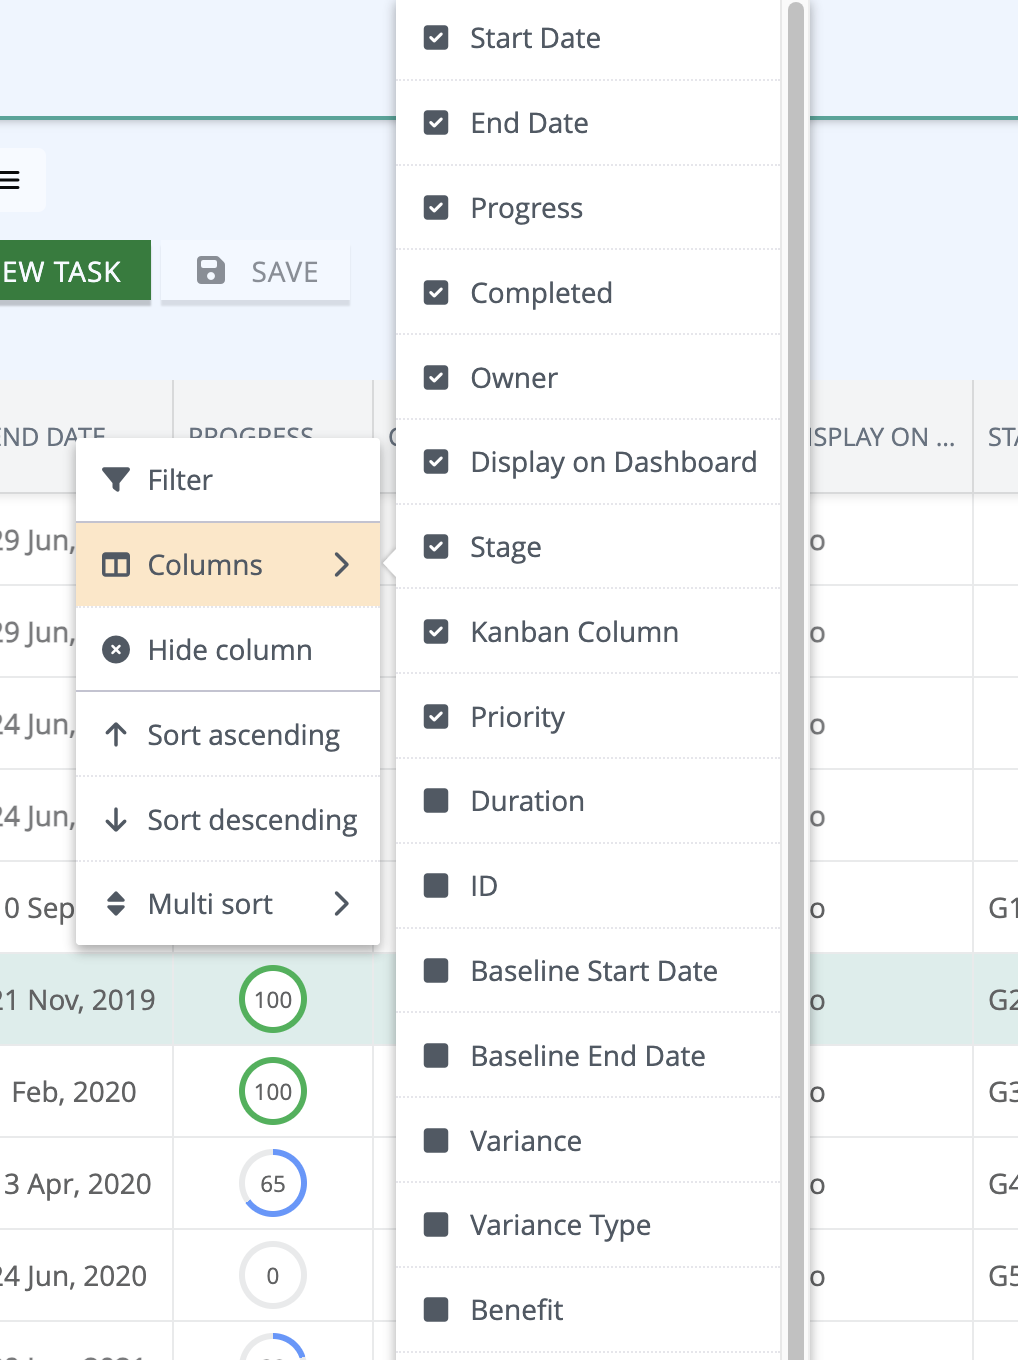
Task: Click the 21 Nov, 2019 end date cell
Action: (86, 1000)
